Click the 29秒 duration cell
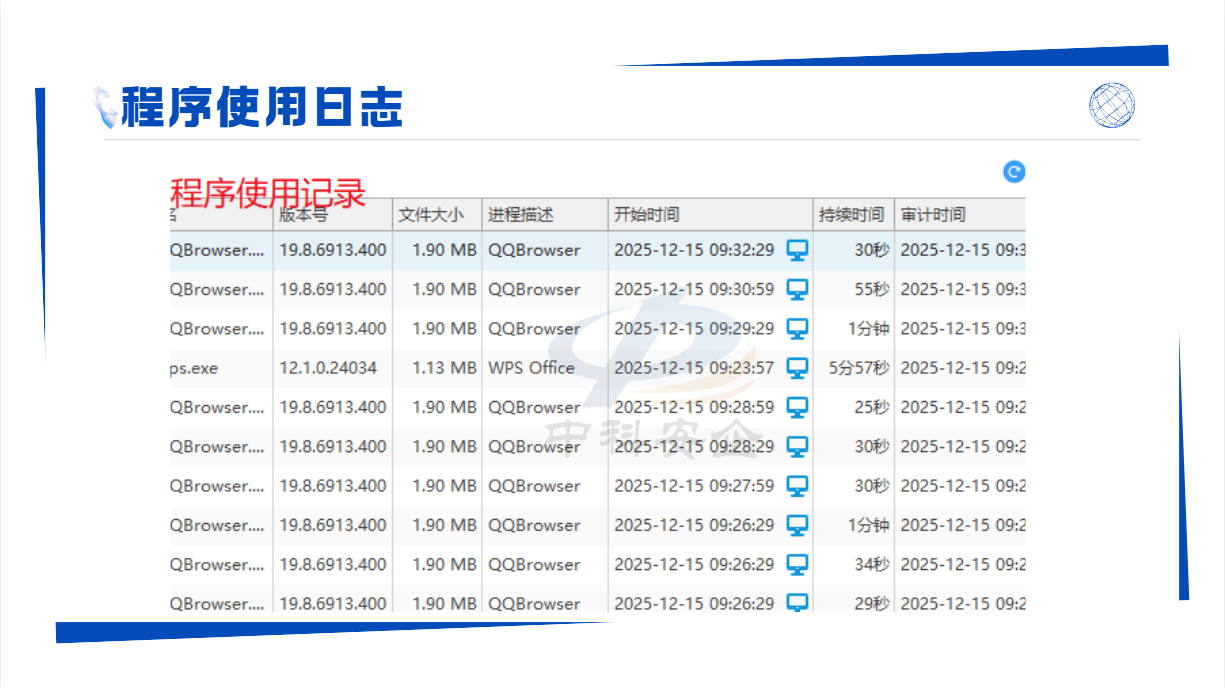The image size is (1225, 688). pos(872,603)
